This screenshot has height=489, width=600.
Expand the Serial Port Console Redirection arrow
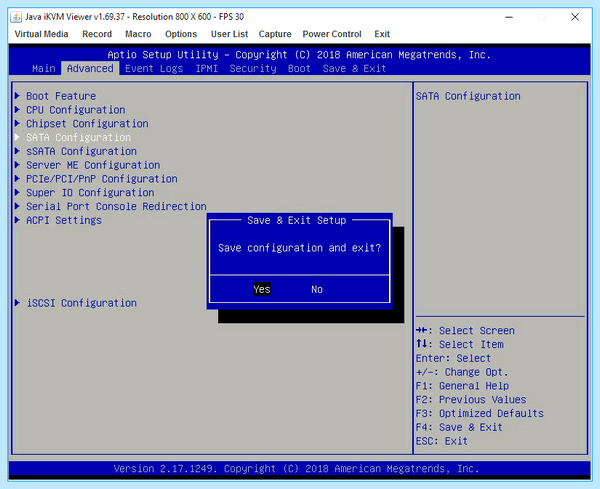click(17, 206)
